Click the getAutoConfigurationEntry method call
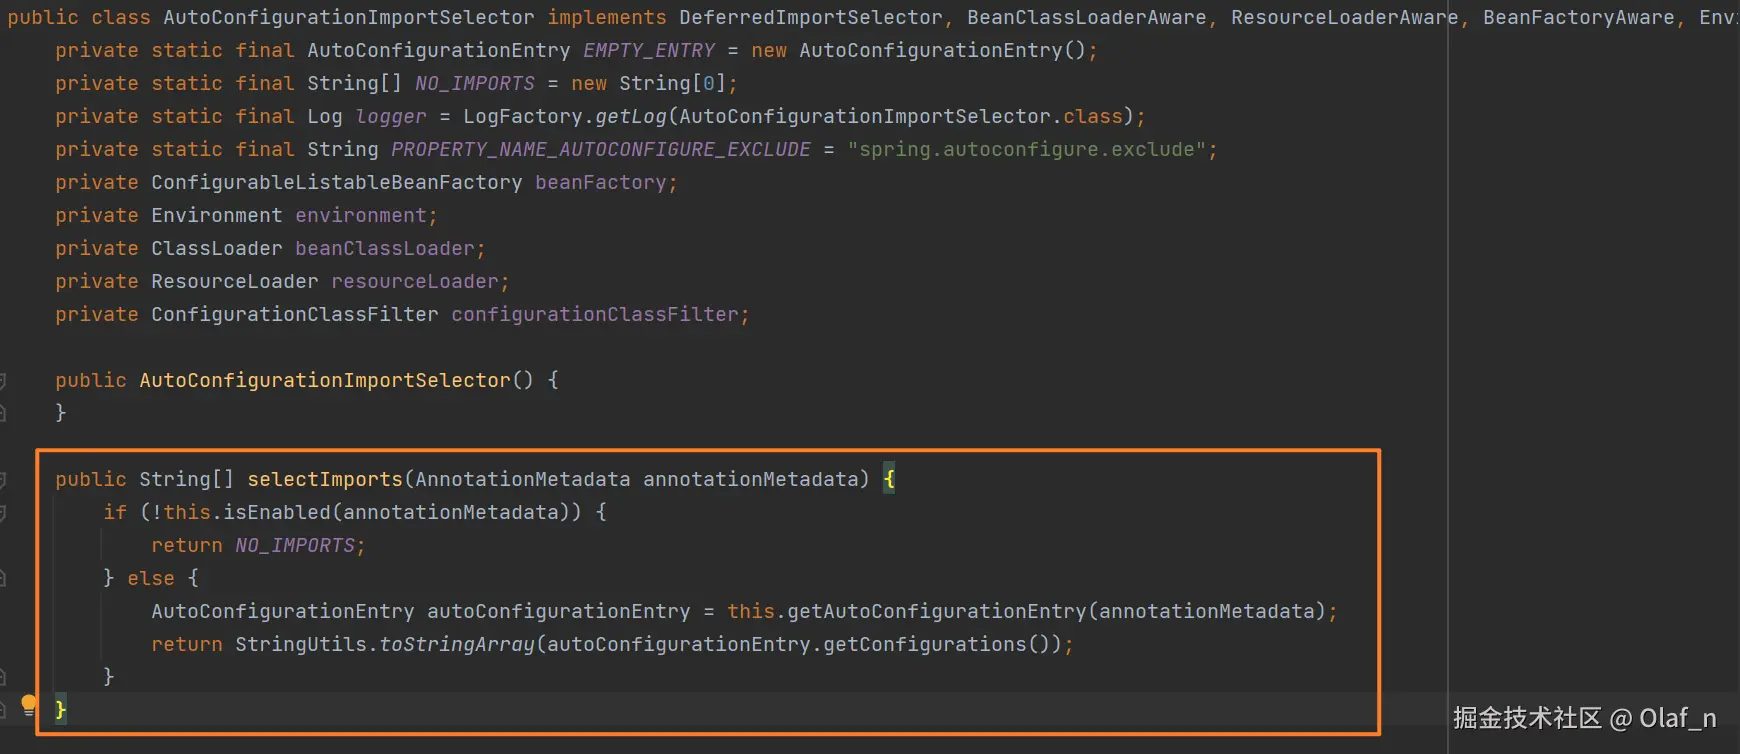1740x754 pixels. tap(937, 611)
